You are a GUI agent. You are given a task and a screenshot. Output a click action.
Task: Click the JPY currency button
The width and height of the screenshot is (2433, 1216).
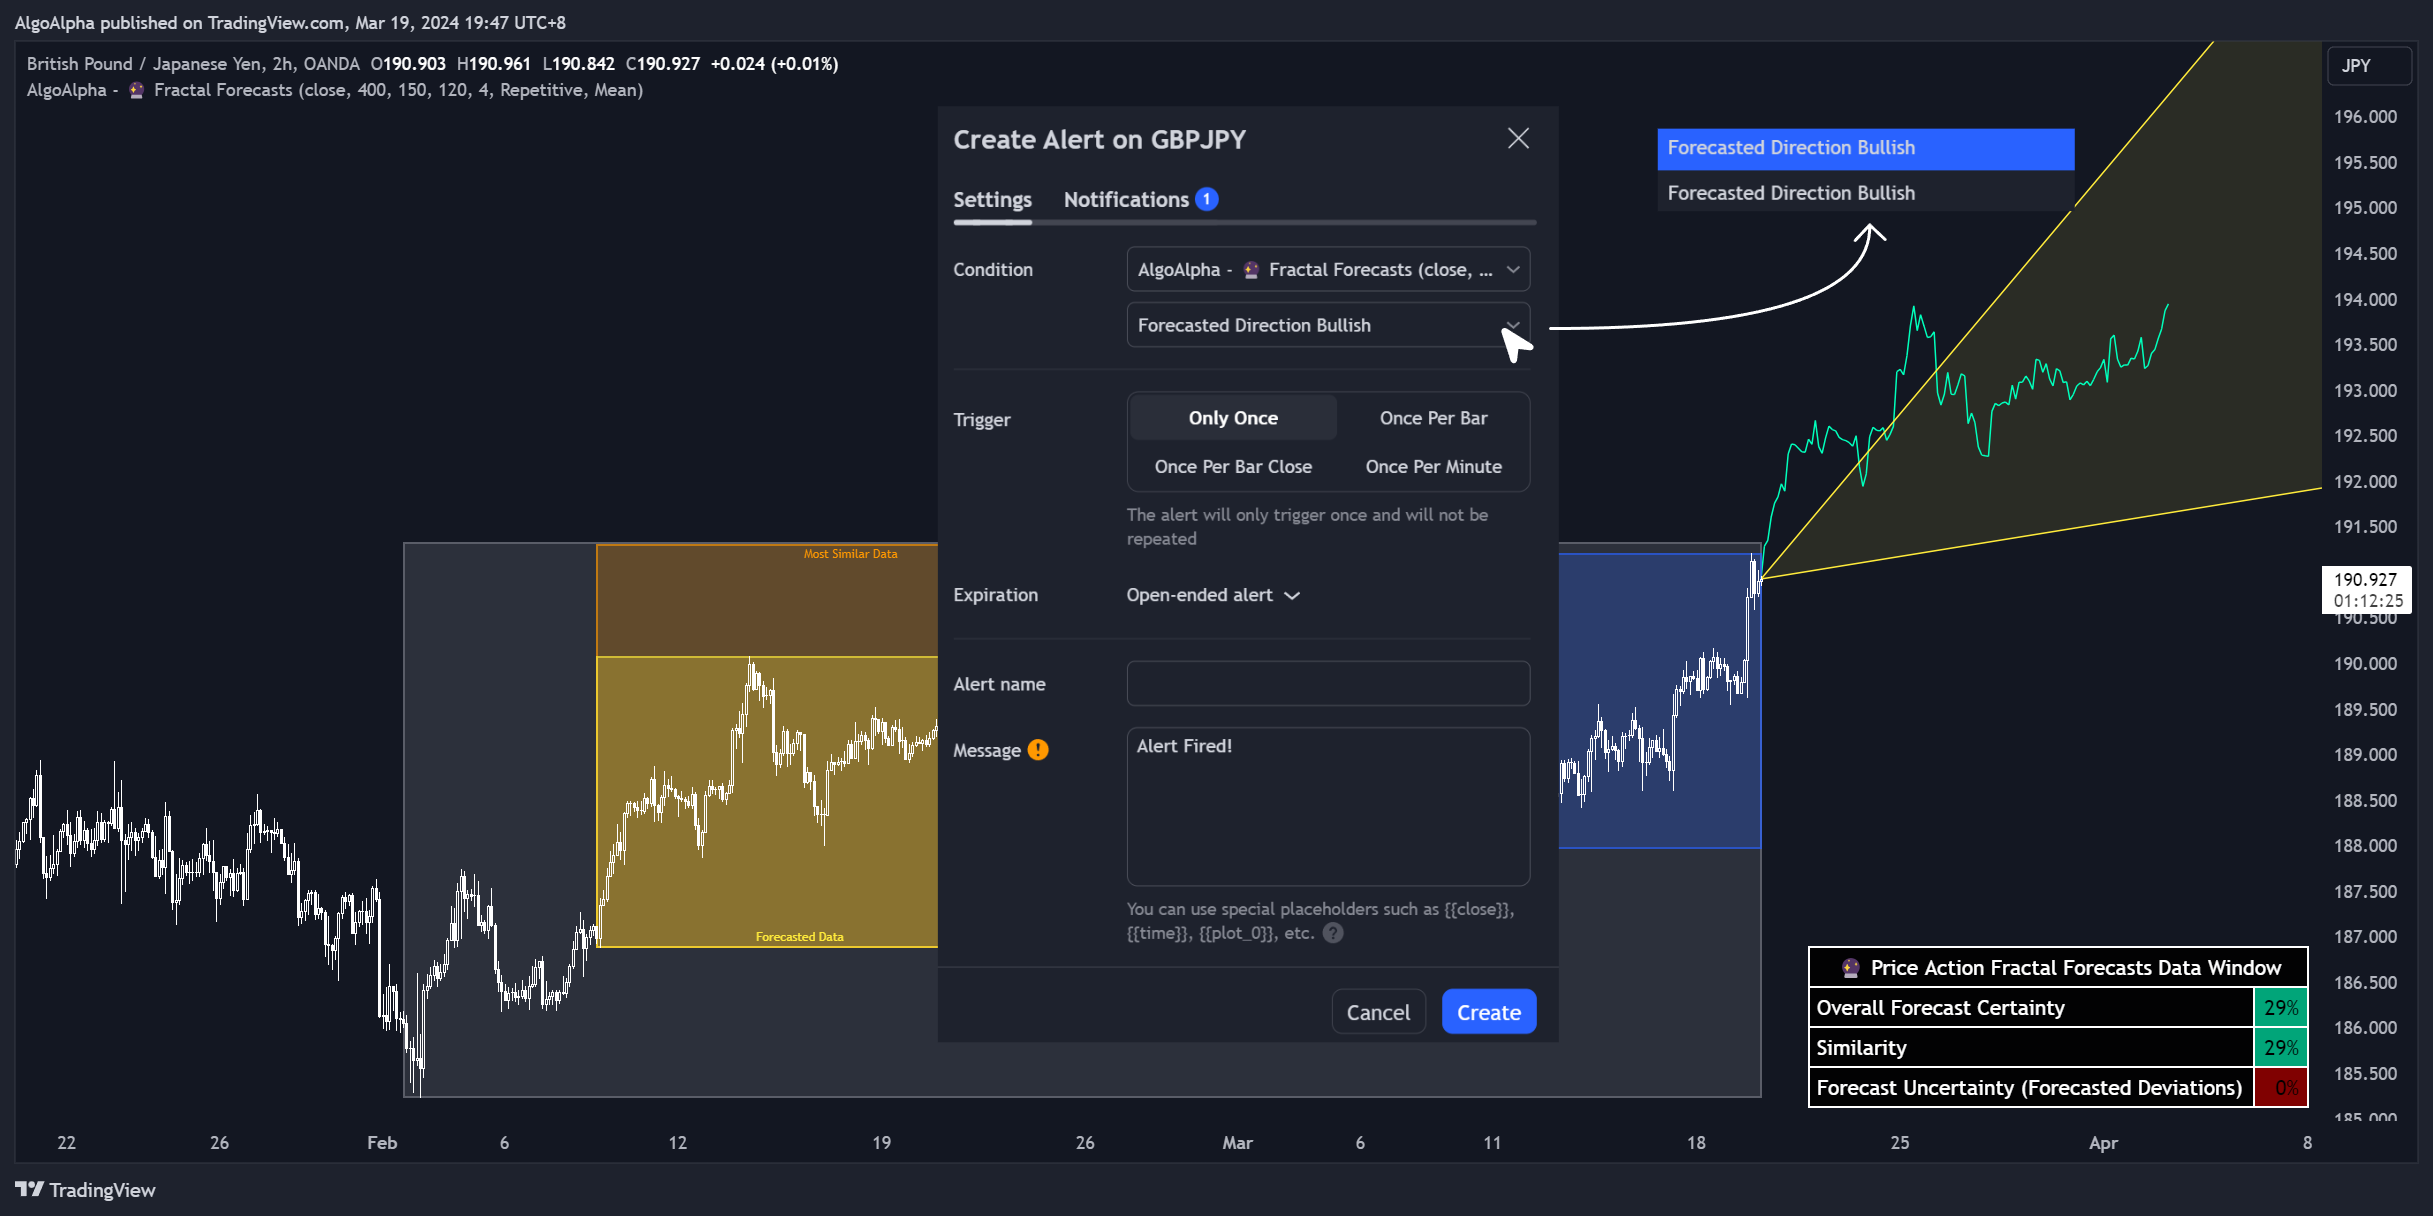(2368, 66)
